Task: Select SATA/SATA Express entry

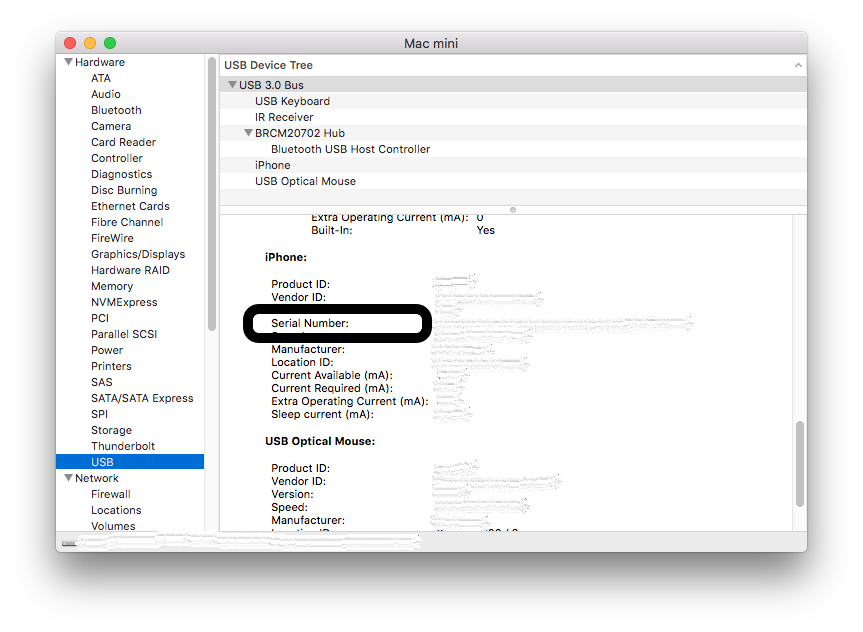Action: 142,397
